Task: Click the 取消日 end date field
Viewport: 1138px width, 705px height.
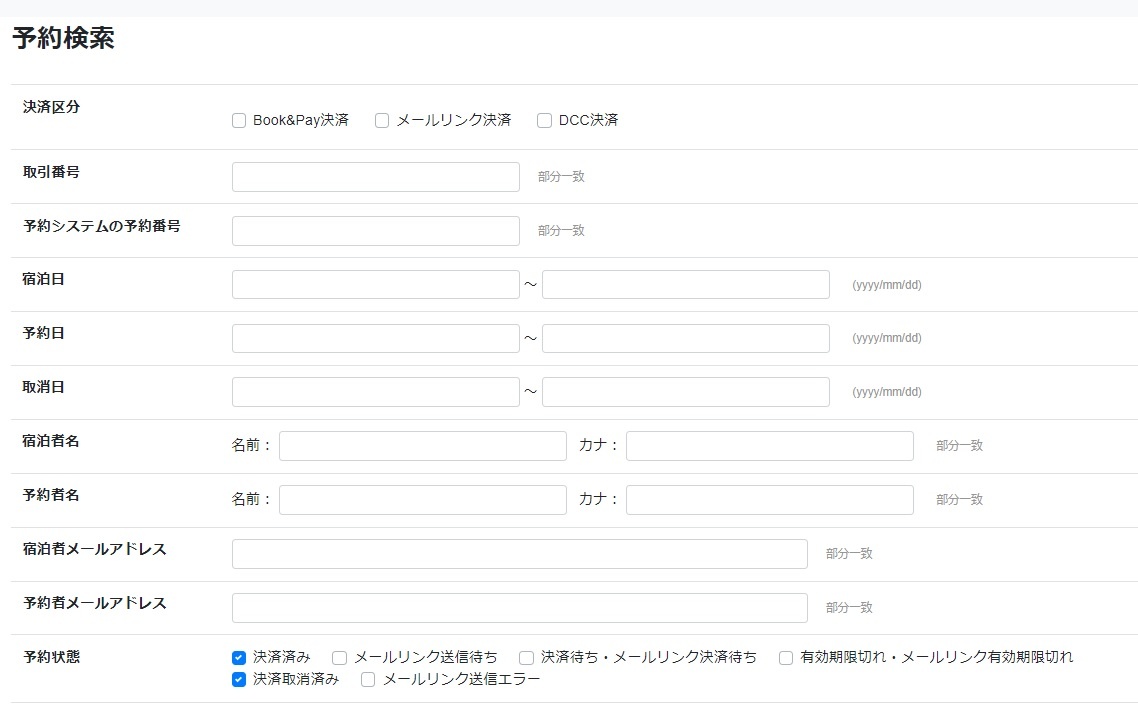Action: click(x=686, y=392)
